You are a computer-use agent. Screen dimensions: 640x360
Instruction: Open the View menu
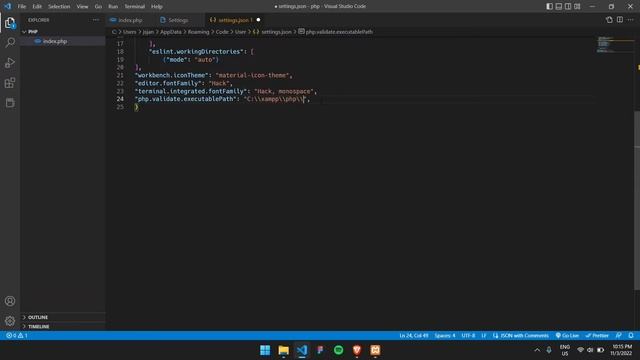(82, 7)
